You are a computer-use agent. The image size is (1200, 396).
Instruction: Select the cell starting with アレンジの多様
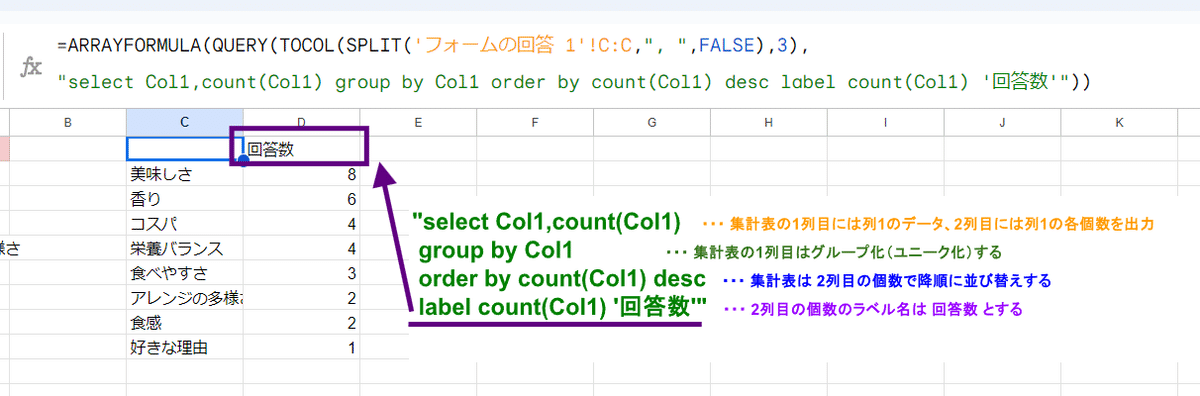point(185,299)
